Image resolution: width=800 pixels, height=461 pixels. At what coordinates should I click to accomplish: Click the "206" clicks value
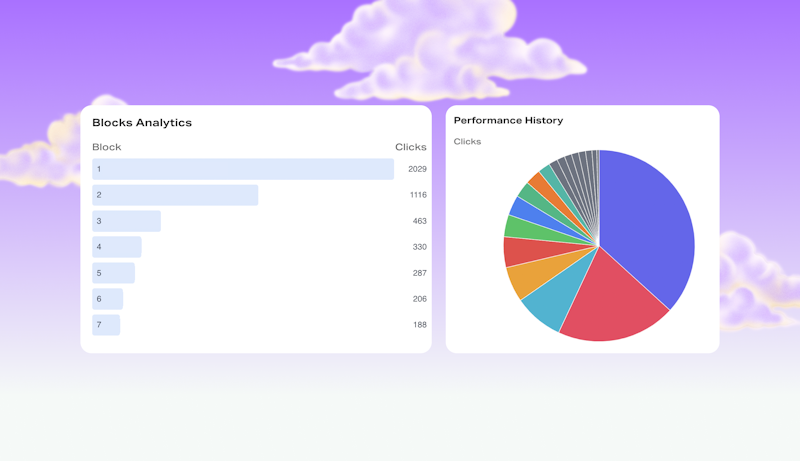(x=420, y=299)
